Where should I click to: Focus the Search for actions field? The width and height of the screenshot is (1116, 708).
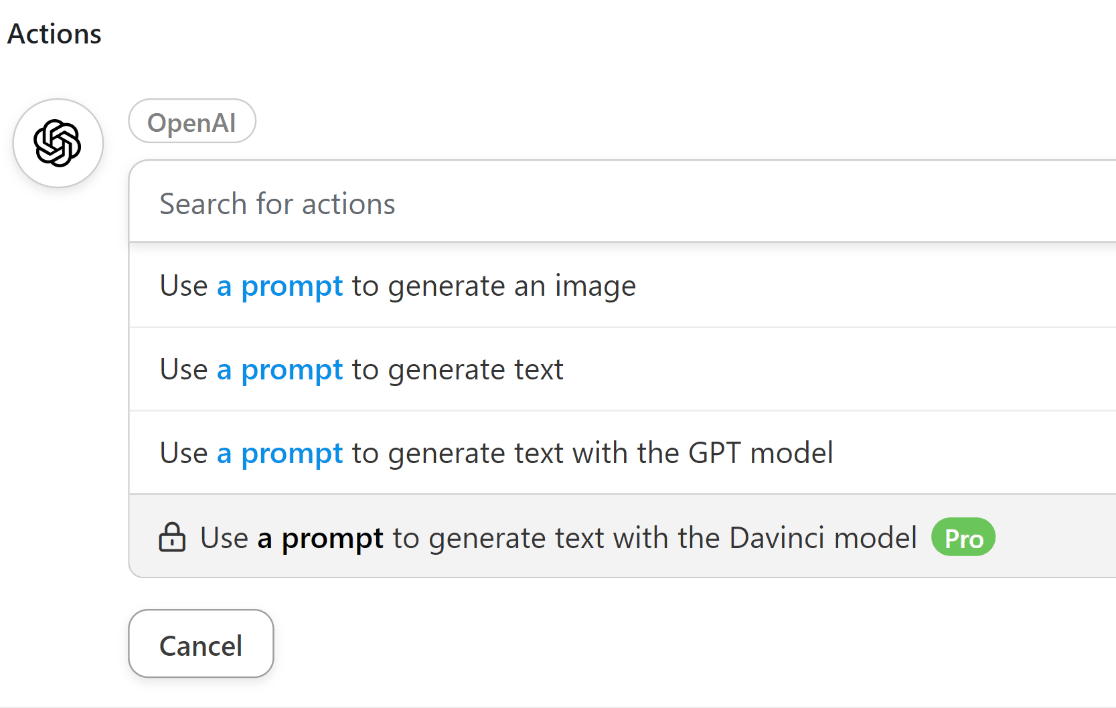point(620,204)
